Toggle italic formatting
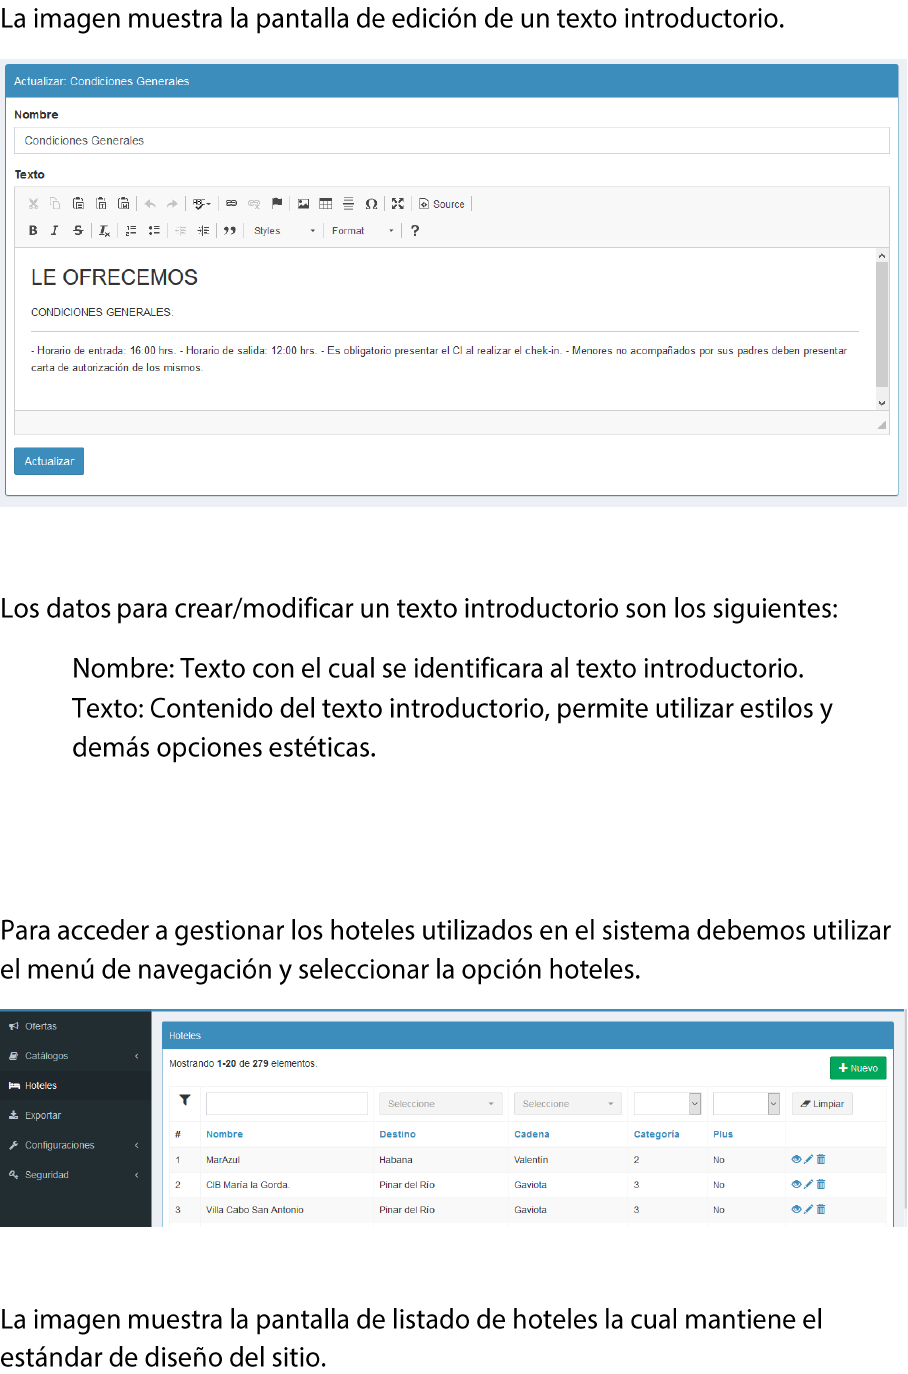The image size is (908, 1374). click(x=55, y=231)
